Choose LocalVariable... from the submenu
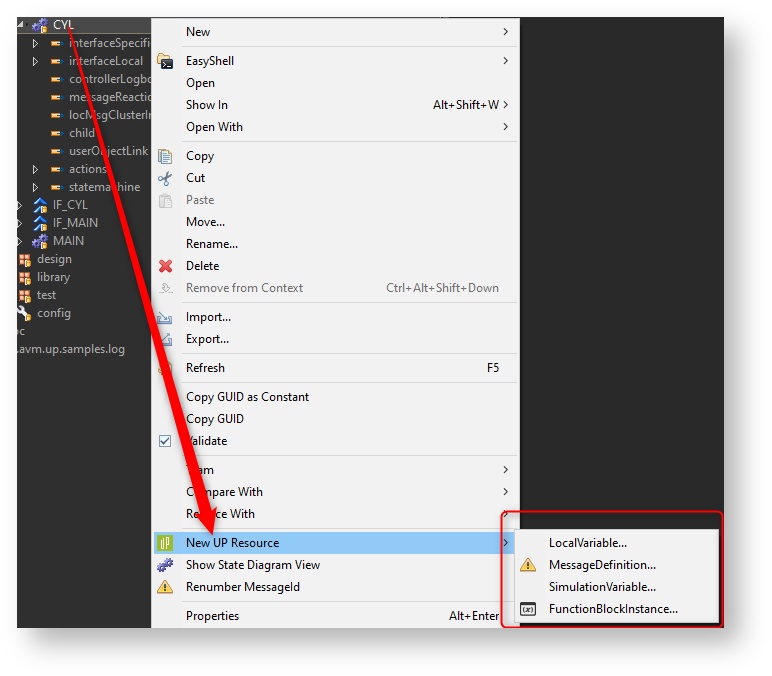The height and width of the screenshot is (676, 772). click(588, 543)
